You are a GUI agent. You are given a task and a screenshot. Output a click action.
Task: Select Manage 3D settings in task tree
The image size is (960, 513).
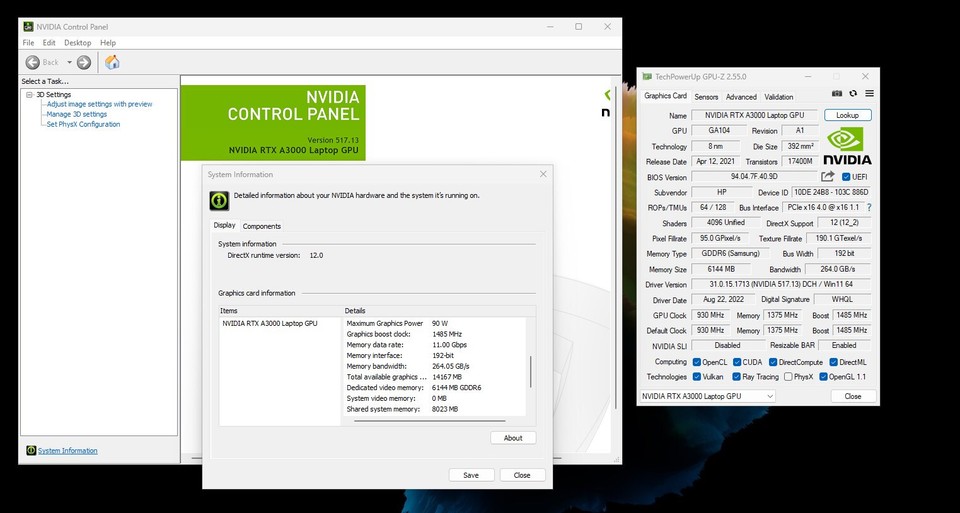click(x=77, y=114)
